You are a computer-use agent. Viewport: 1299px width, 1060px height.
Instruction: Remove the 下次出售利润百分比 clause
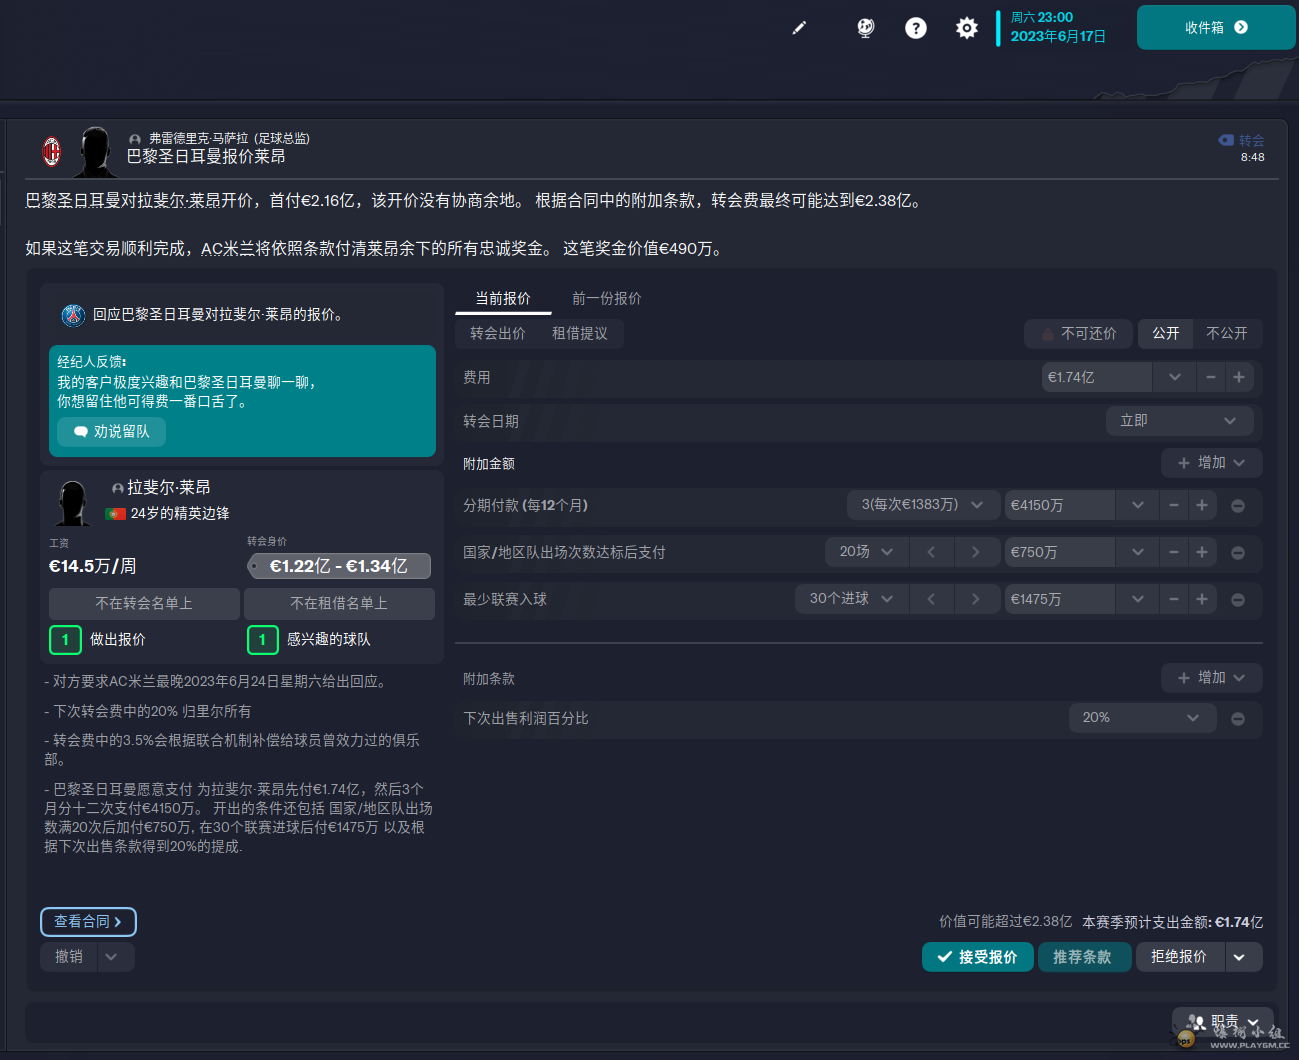(x=1238, y=719)
